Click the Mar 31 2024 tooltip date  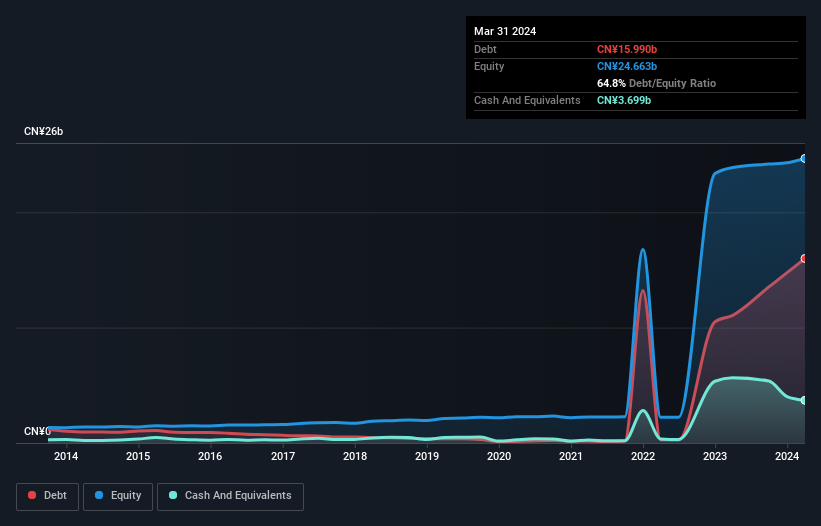[505, 31]
